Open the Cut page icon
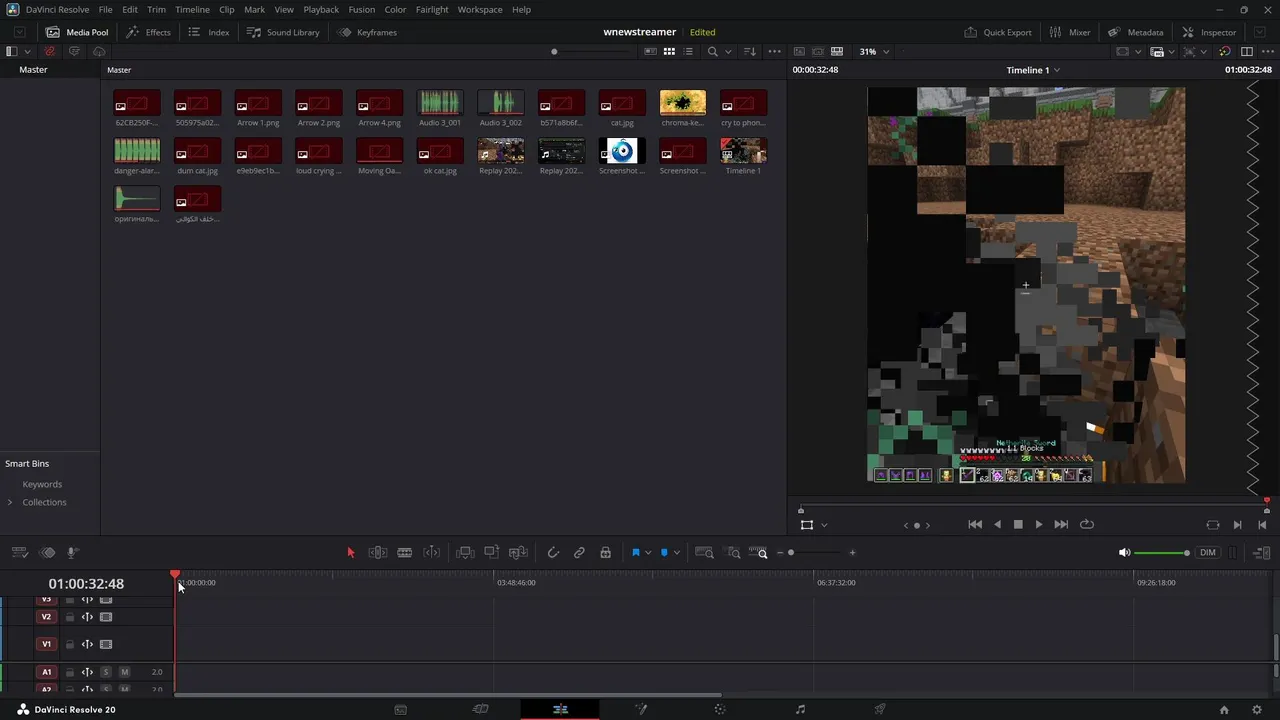 coord(481,709)
